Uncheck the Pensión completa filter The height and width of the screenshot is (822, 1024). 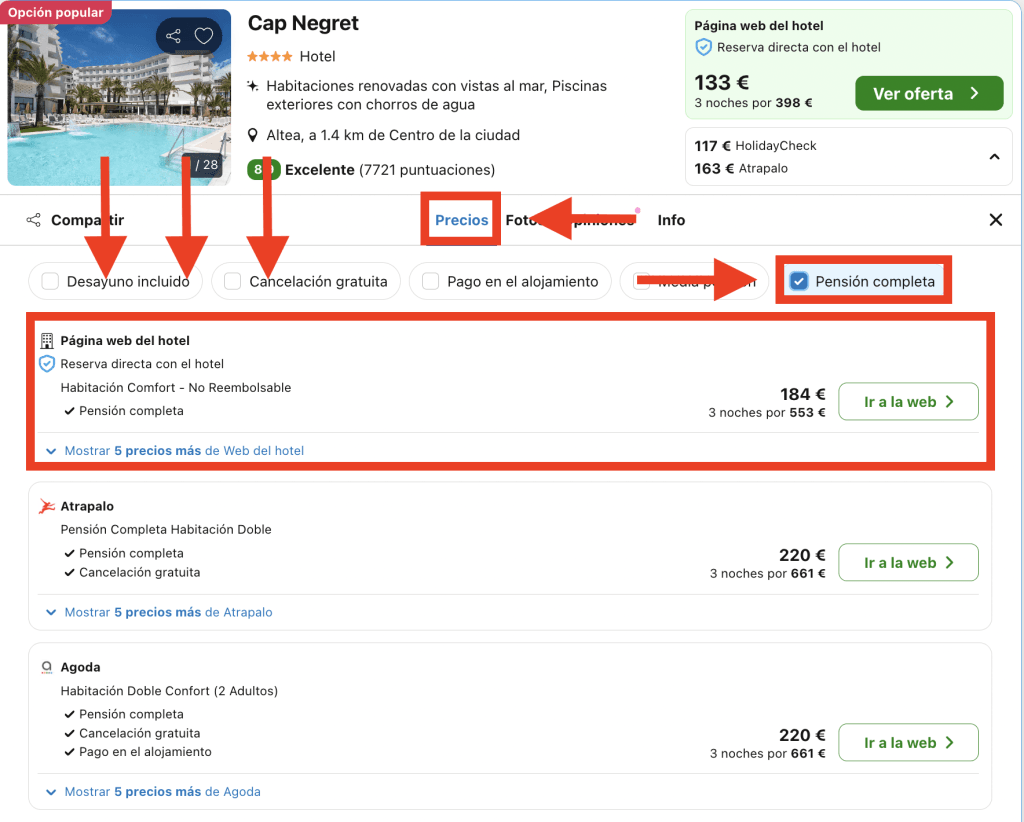pos(799,281)
